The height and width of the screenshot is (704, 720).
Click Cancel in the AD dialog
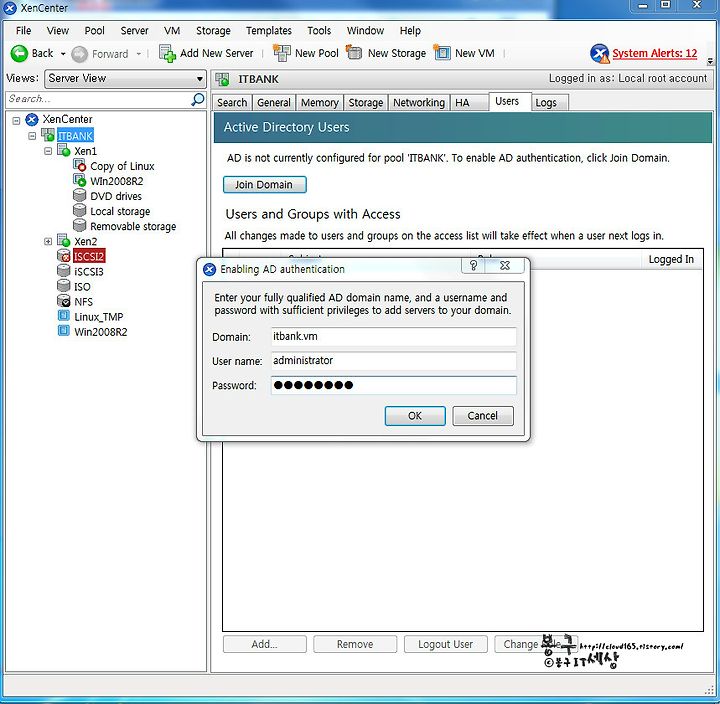[483, 416]
